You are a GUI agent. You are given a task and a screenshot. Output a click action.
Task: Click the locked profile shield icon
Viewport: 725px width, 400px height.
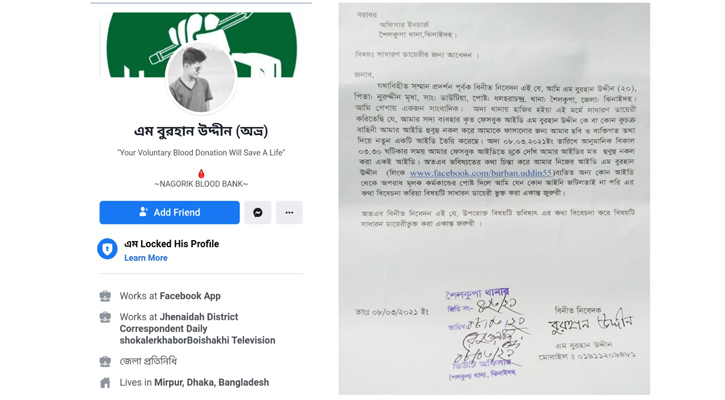[107, 249]
